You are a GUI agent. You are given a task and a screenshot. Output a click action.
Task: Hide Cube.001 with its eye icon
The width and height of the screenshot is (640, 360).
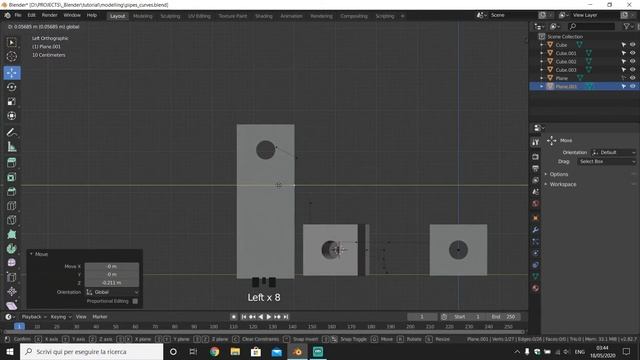[x=633, y=53]
